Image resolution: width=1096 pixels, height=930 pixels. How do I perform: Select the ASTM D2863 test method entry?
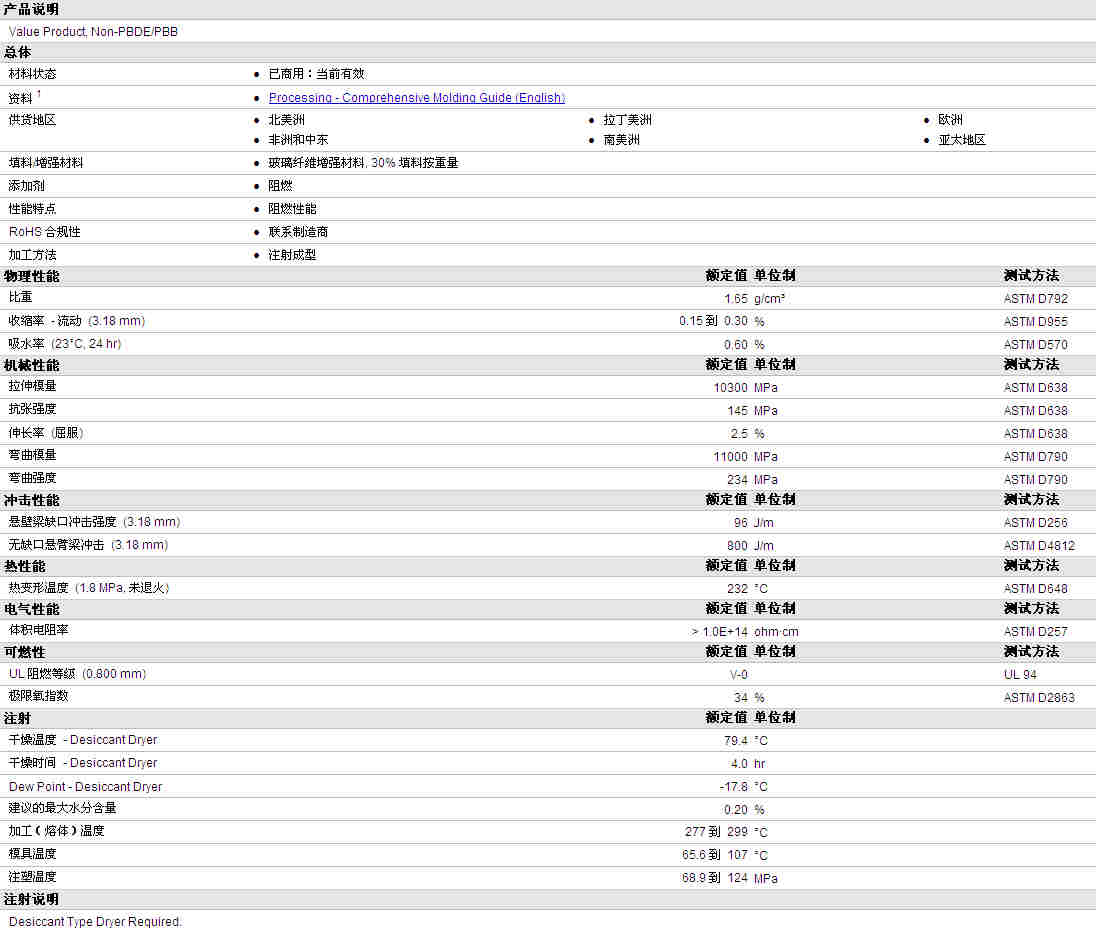(x=1039, y=698)
